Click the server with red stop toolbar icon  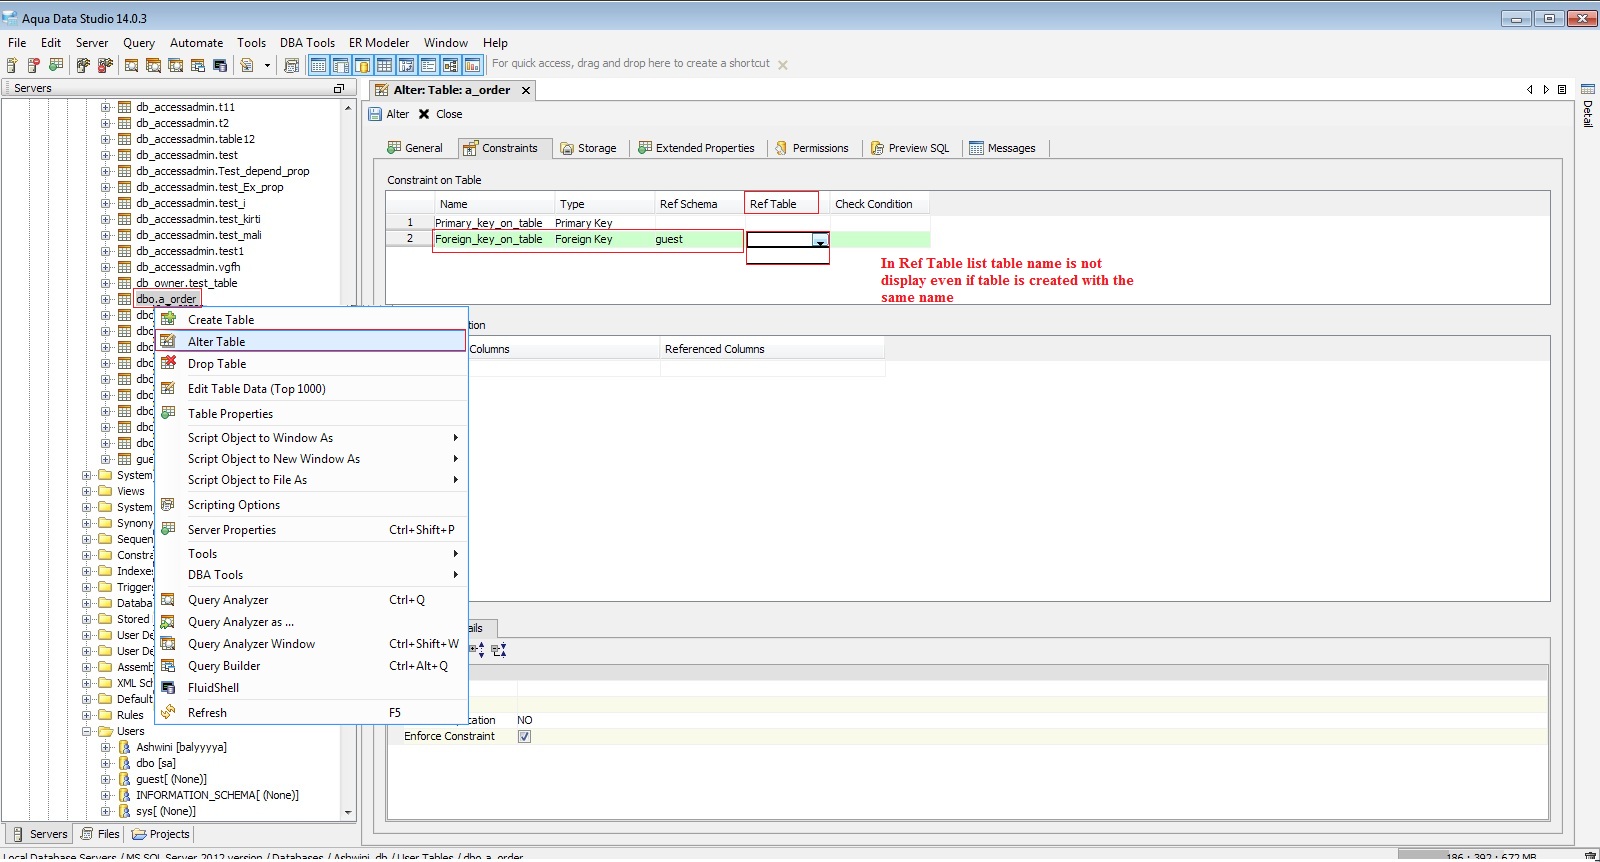[34, 65]
